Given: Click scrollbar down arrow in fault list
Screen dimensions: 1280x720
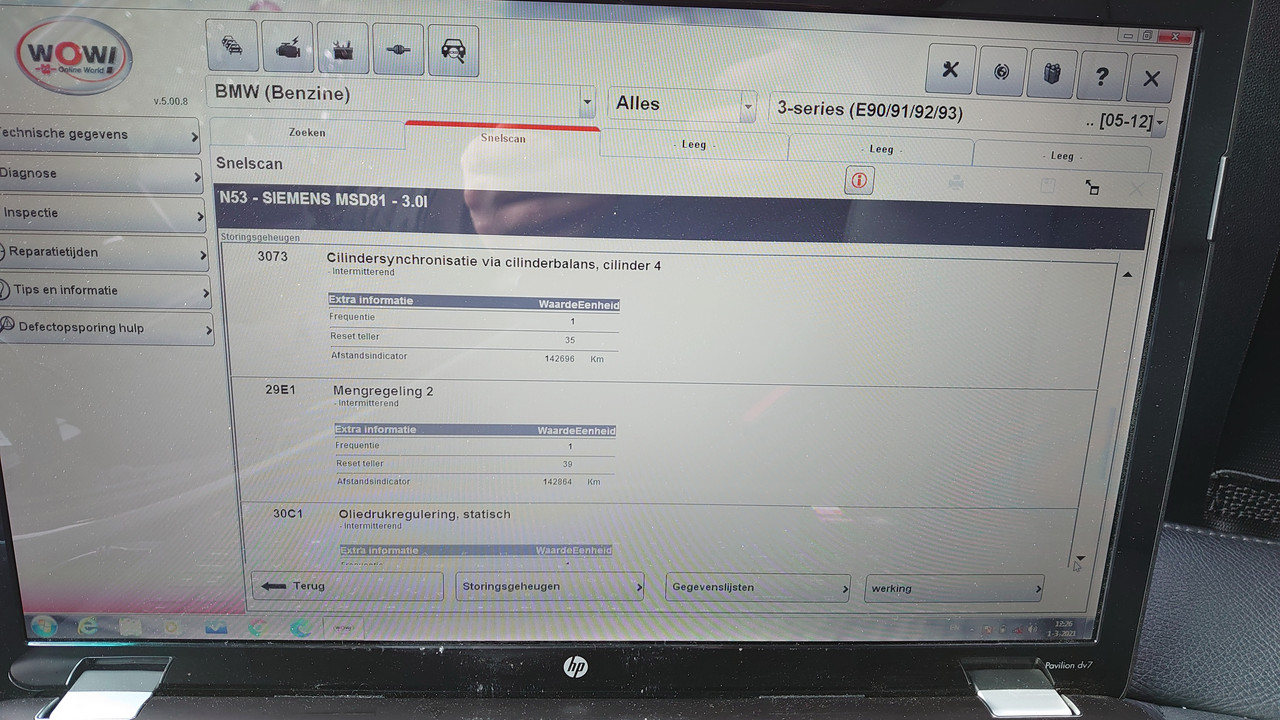Looking at the screenshot, I should pos(1079,560).
